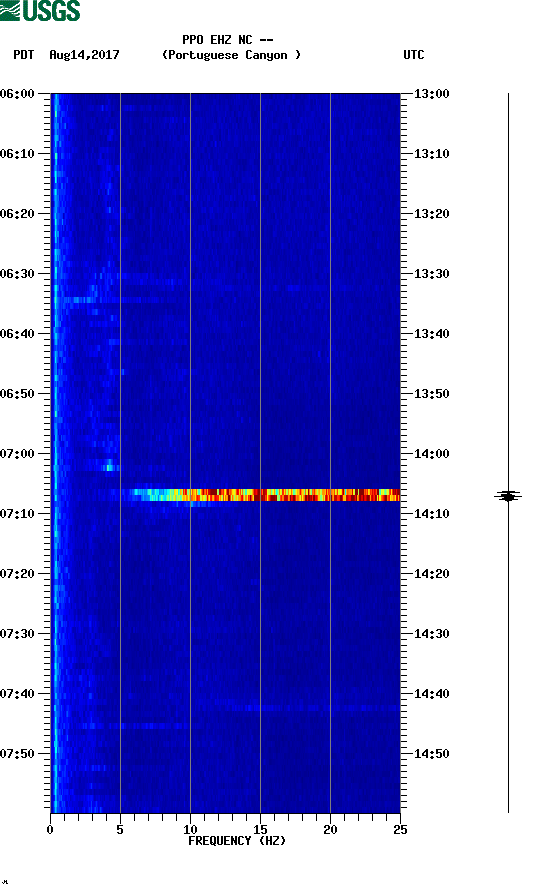Image resolution: width=552 pixels, height=893 pixels.
Task: Click the '0' frequency axis label
Action: 50,830
